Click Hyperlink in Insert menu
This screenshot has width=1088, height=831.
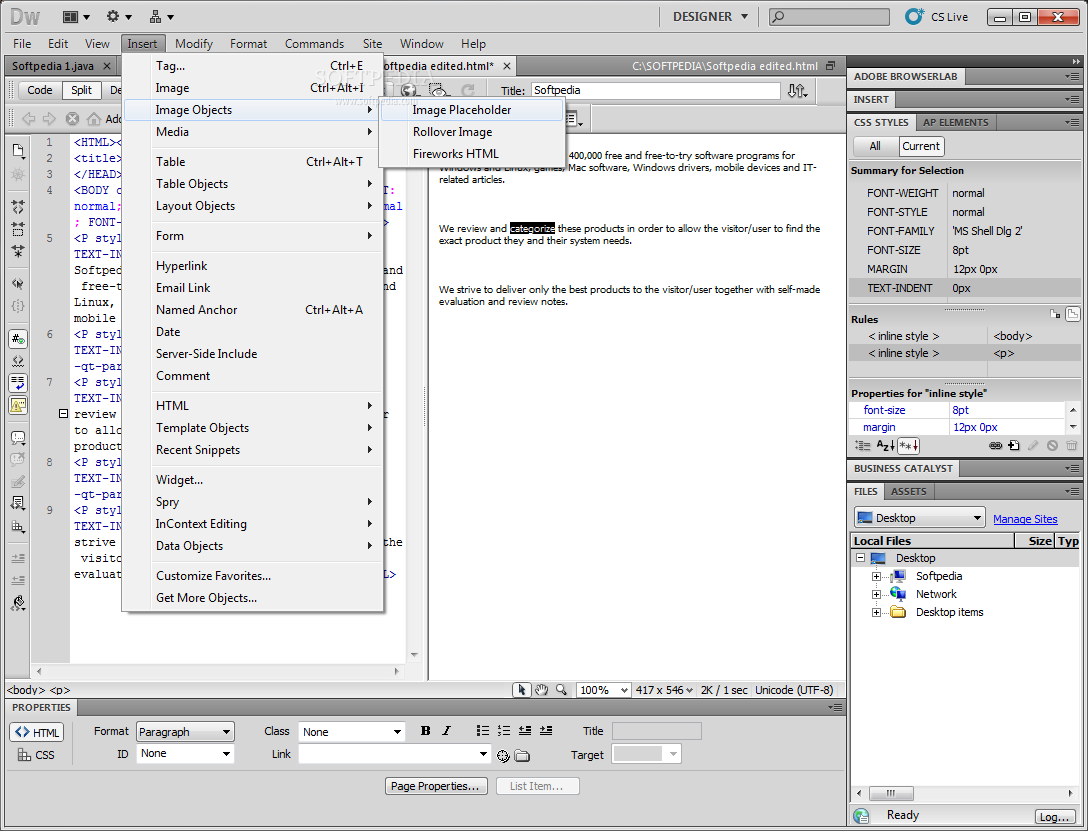click(253, 266)
